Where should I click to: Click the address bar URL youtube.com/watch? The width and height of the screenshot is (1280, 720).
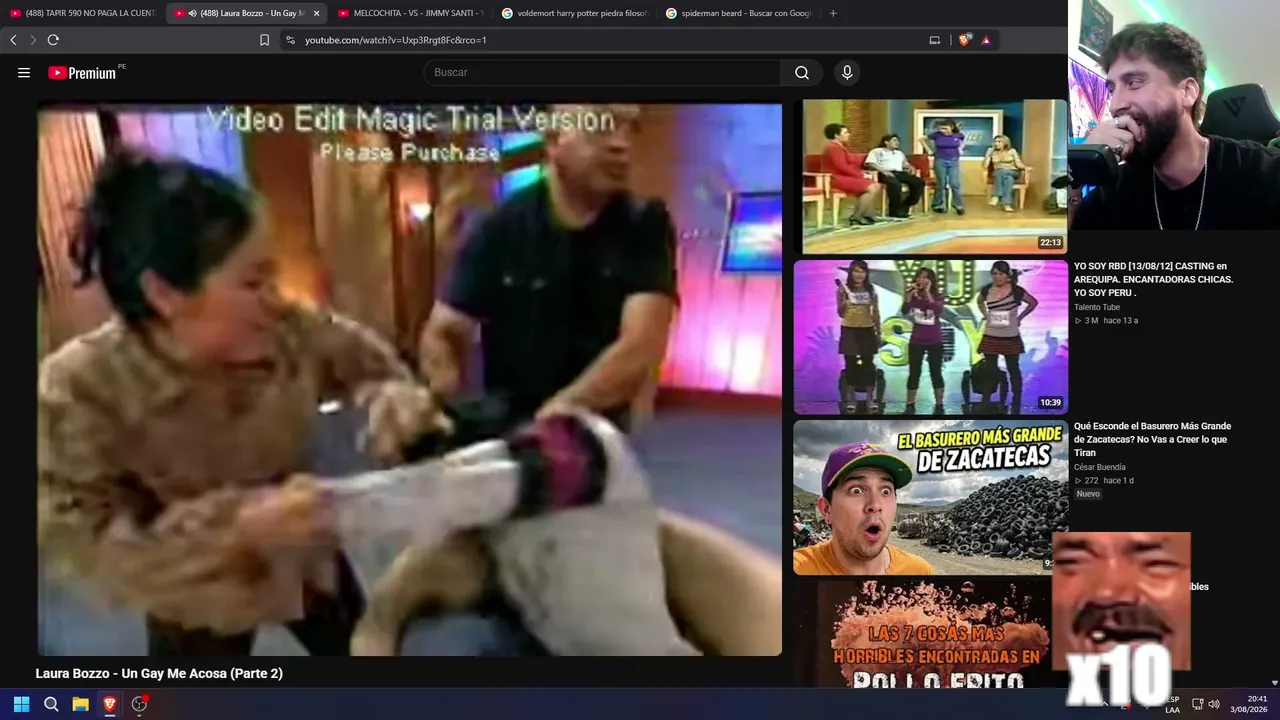(395, 40)
